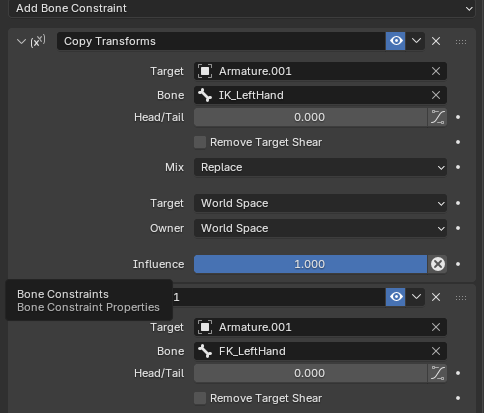Clear the IK_LeftHand bone field

pyautogui.click(x=436, y=95)
